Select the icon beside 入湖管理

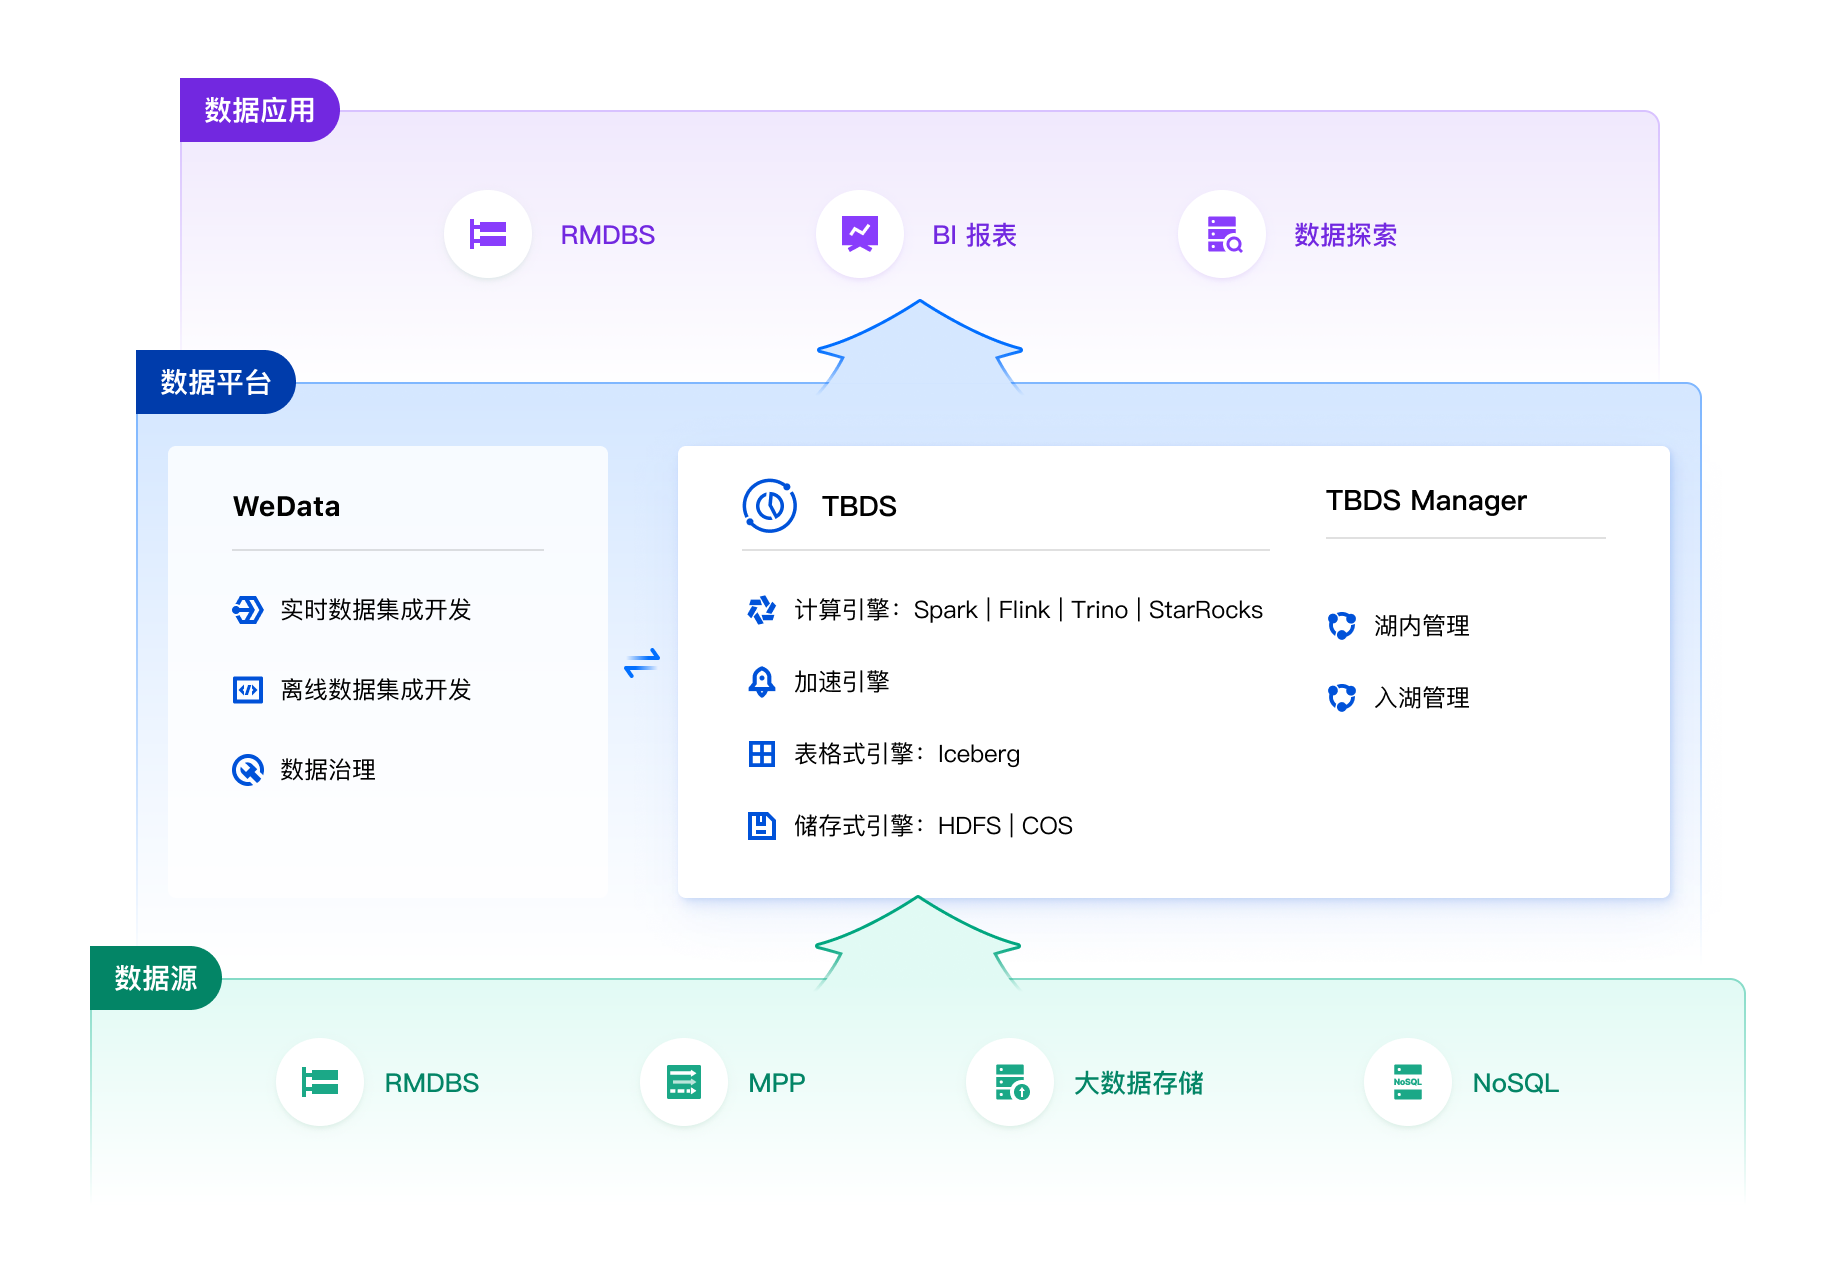coord(1342,697)
